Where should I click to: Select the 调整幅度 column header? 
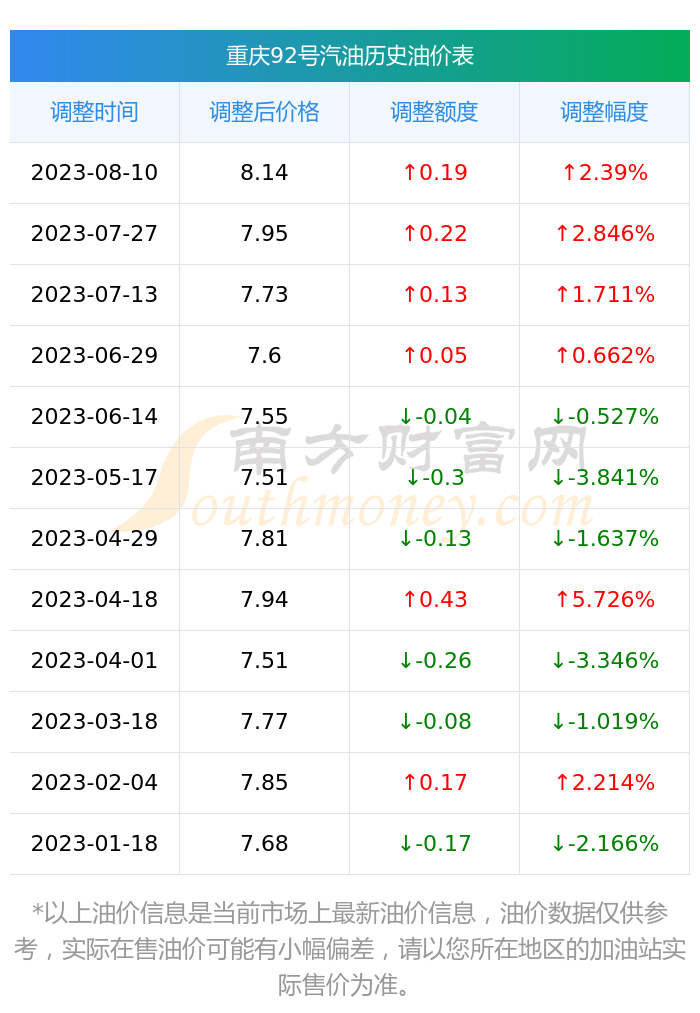tap(604, 112)
